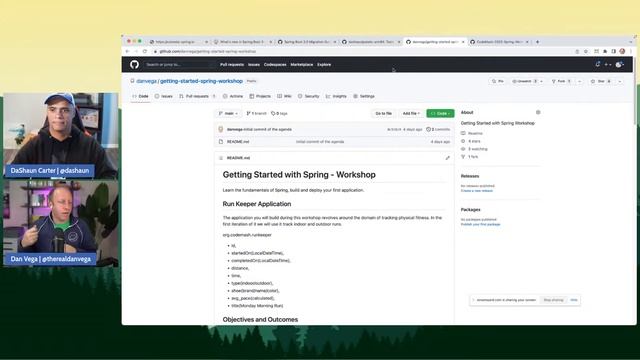Expand the Fork options arrow
The width and height of the screenshot is (640, 360).
(579, 81)
